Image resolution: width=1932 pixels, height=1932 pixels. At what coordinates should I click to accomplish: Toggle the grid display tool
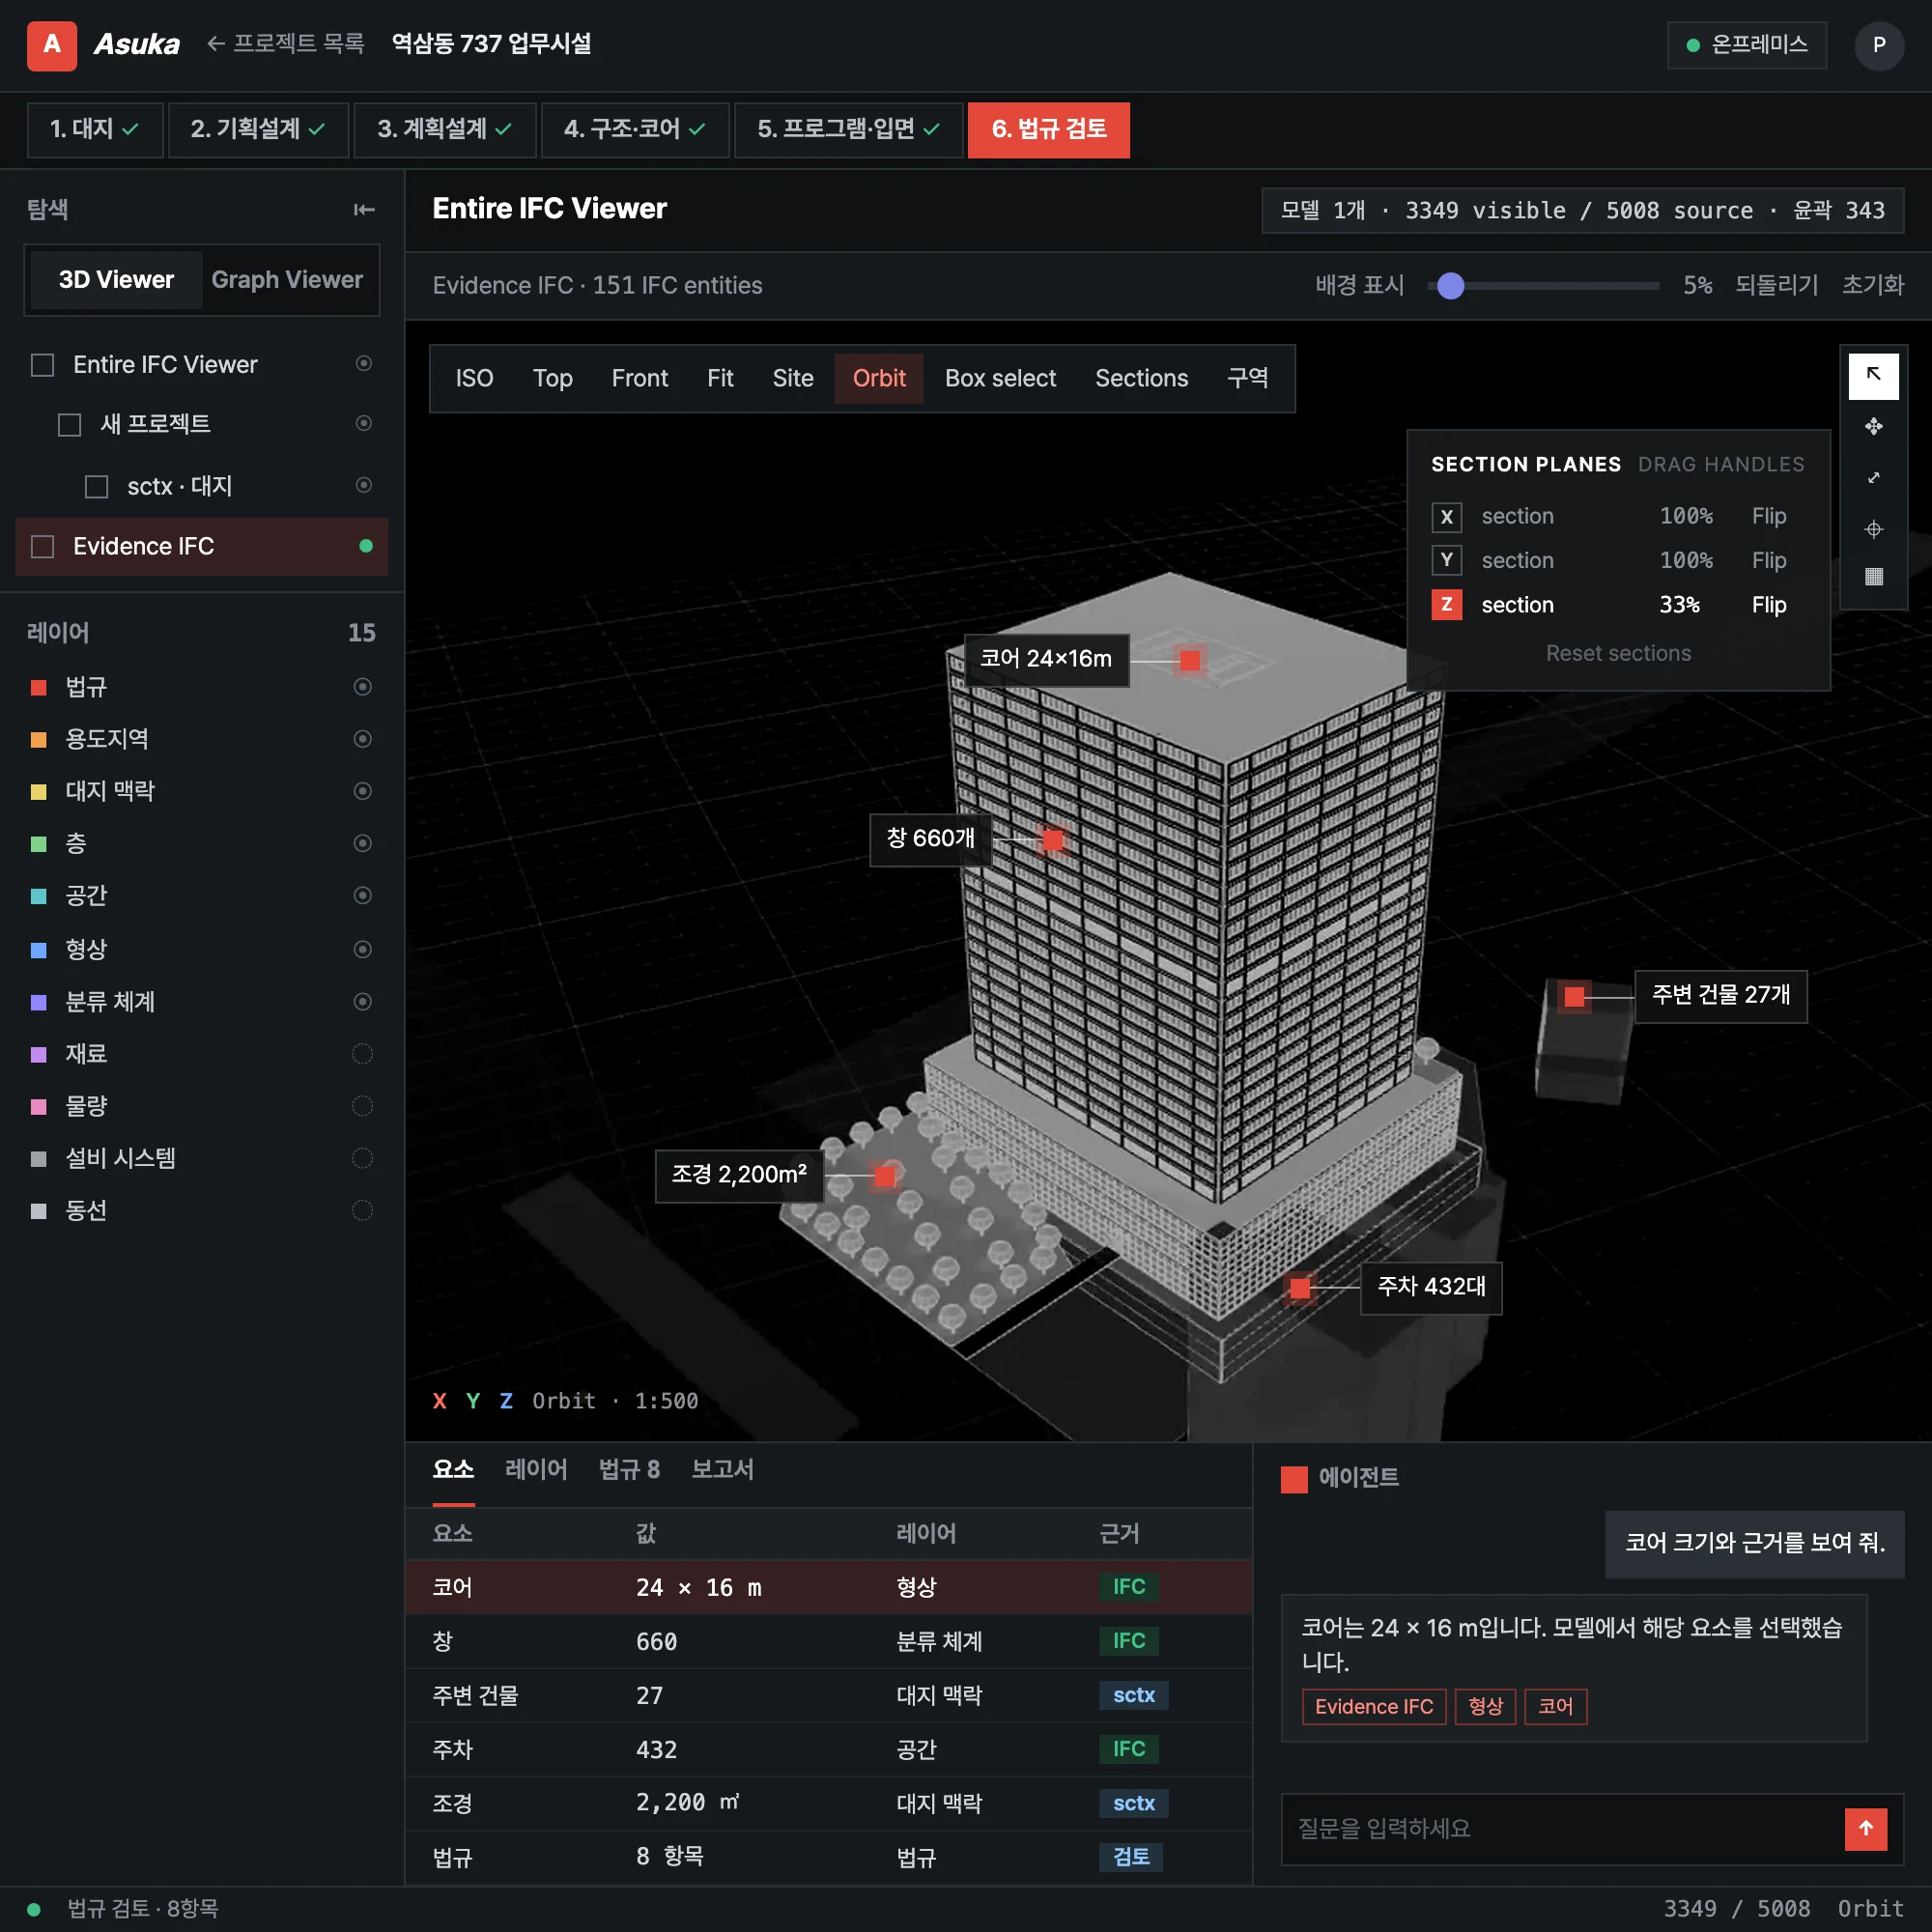[x=1873, y=577]
